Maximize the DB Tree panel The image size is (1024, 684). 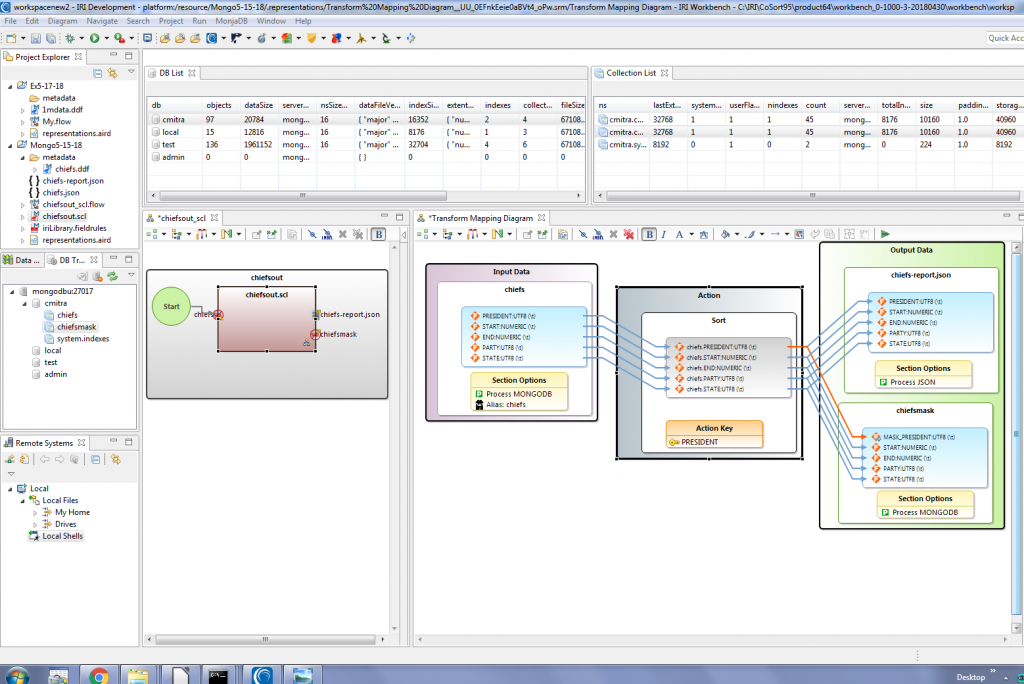[129, 259]
